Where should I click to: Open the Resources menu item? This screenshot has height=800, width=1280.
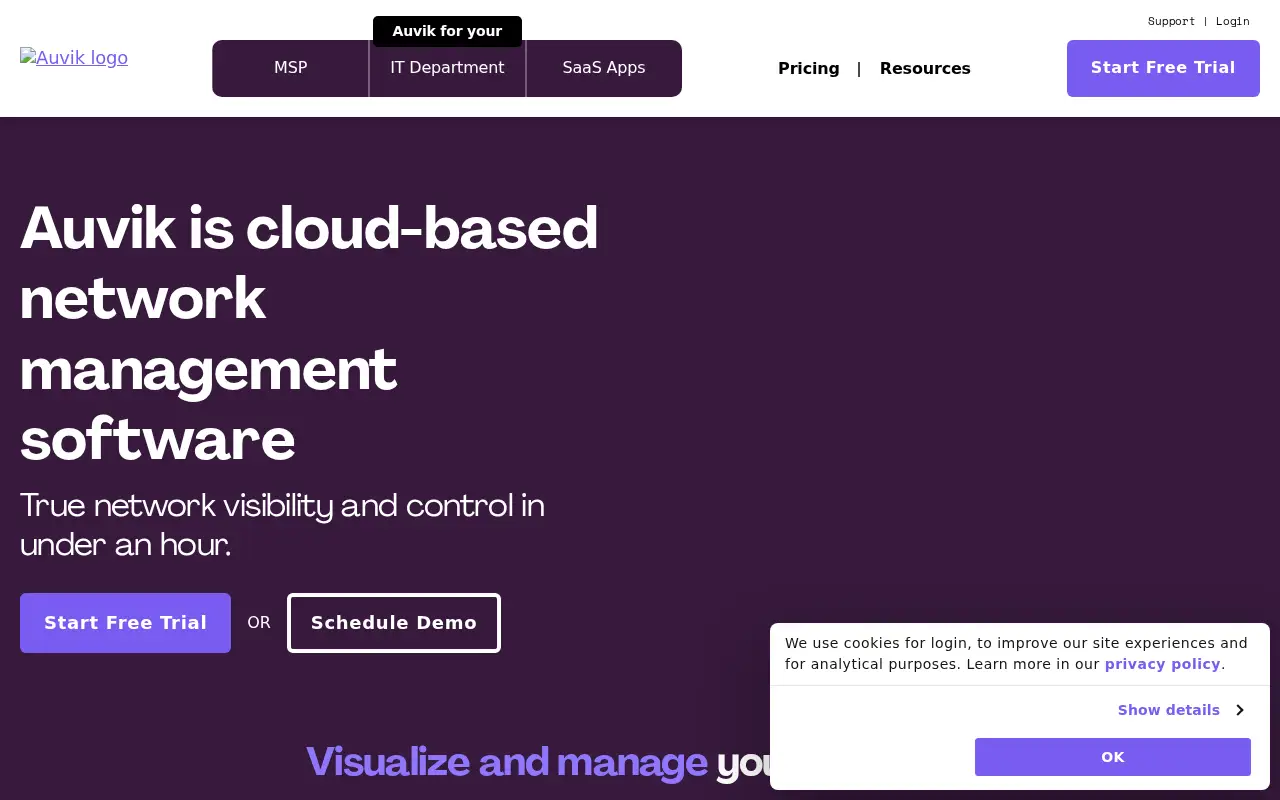tap(925, 68)
